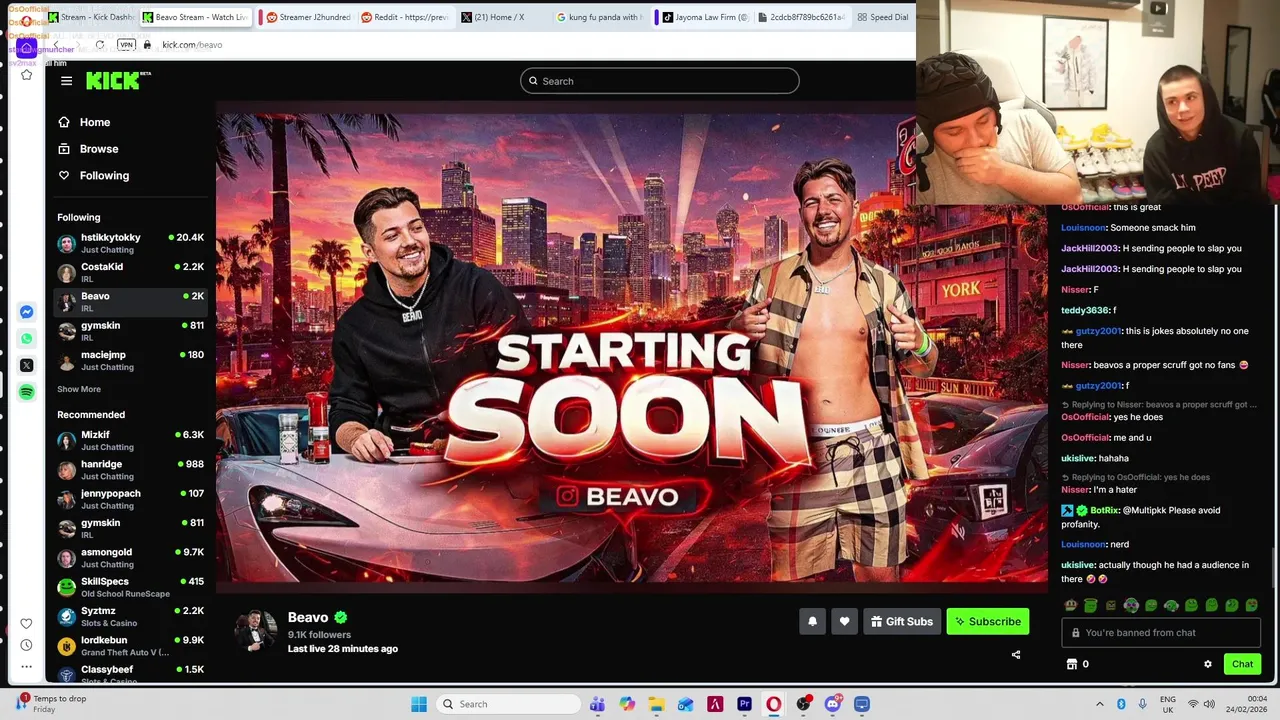
Task: Switch to Streamer J2hundred Reddit tab
Action: click(x=308, y=17)
